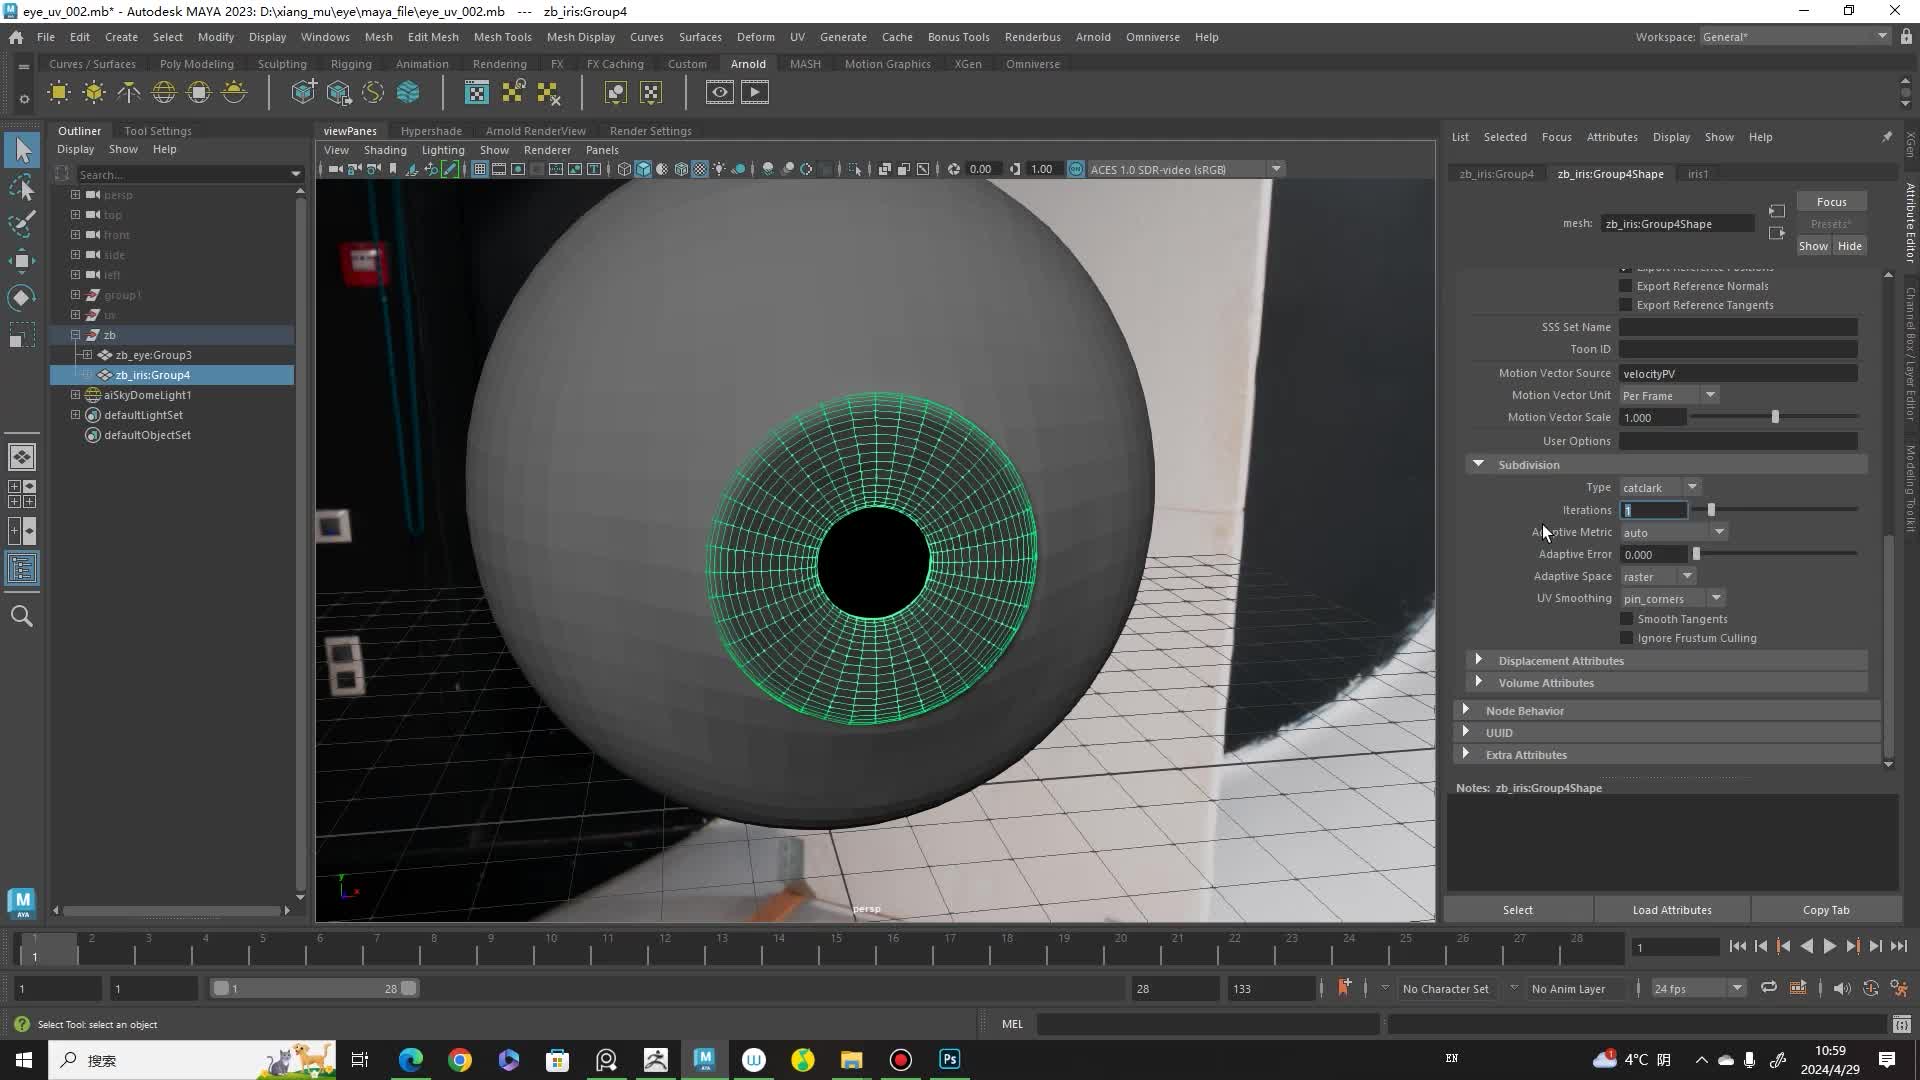Go to the start of the playback range
Image resolution: width=1920 pixels, height=1080 pixels.
click(1737, 946)
